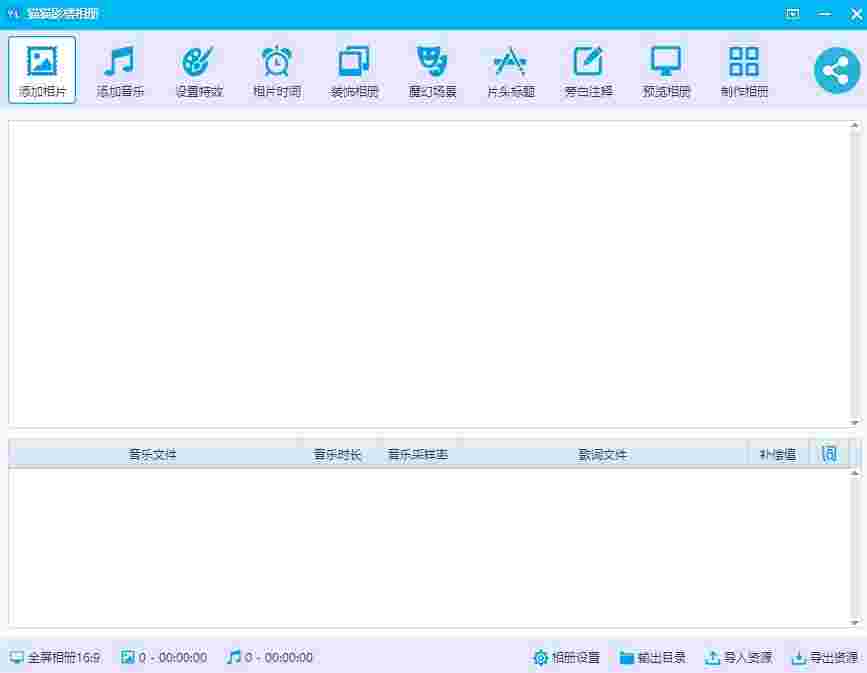Open 相册设置 (Album Settings)
867x673 pixels.
coord(566,657)
